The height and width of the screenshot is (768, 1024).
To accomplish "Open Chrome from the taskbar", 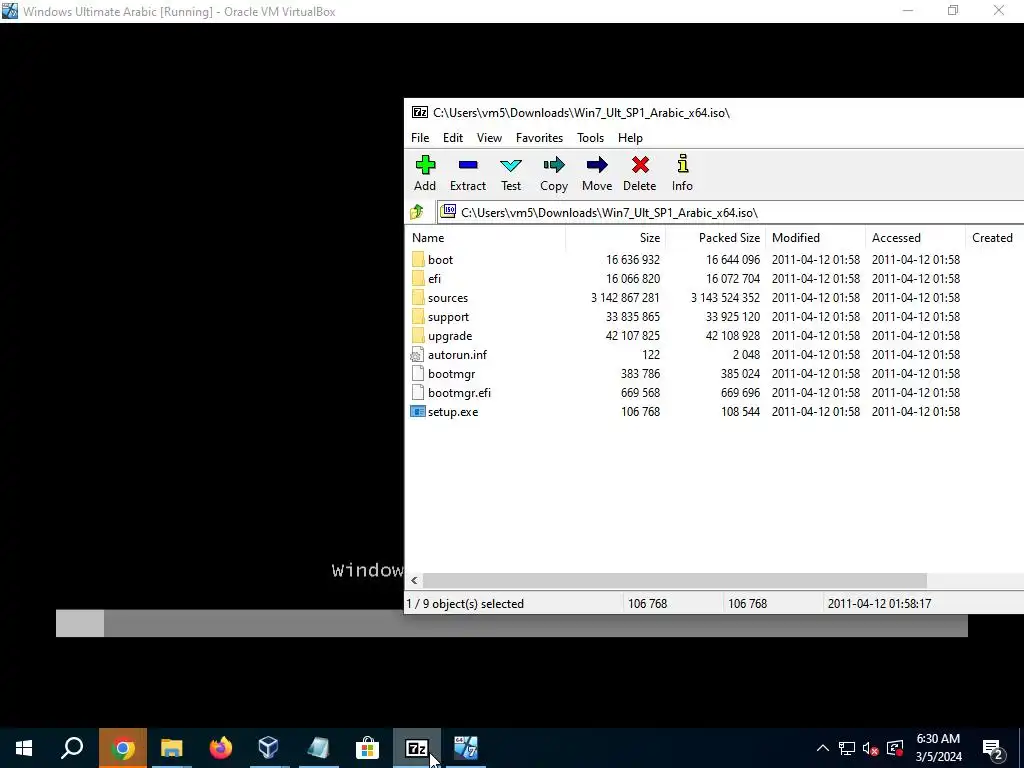I will click(123, 748).
